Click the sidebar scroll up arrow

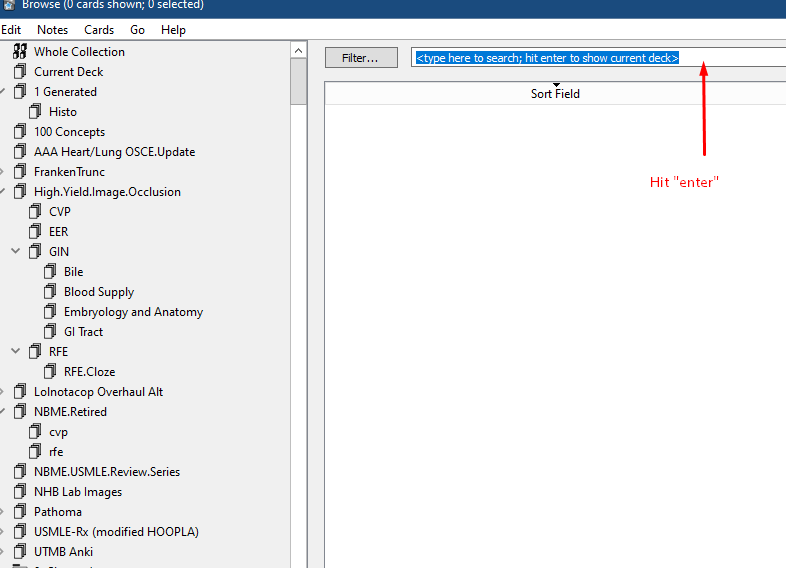[298, 50]
